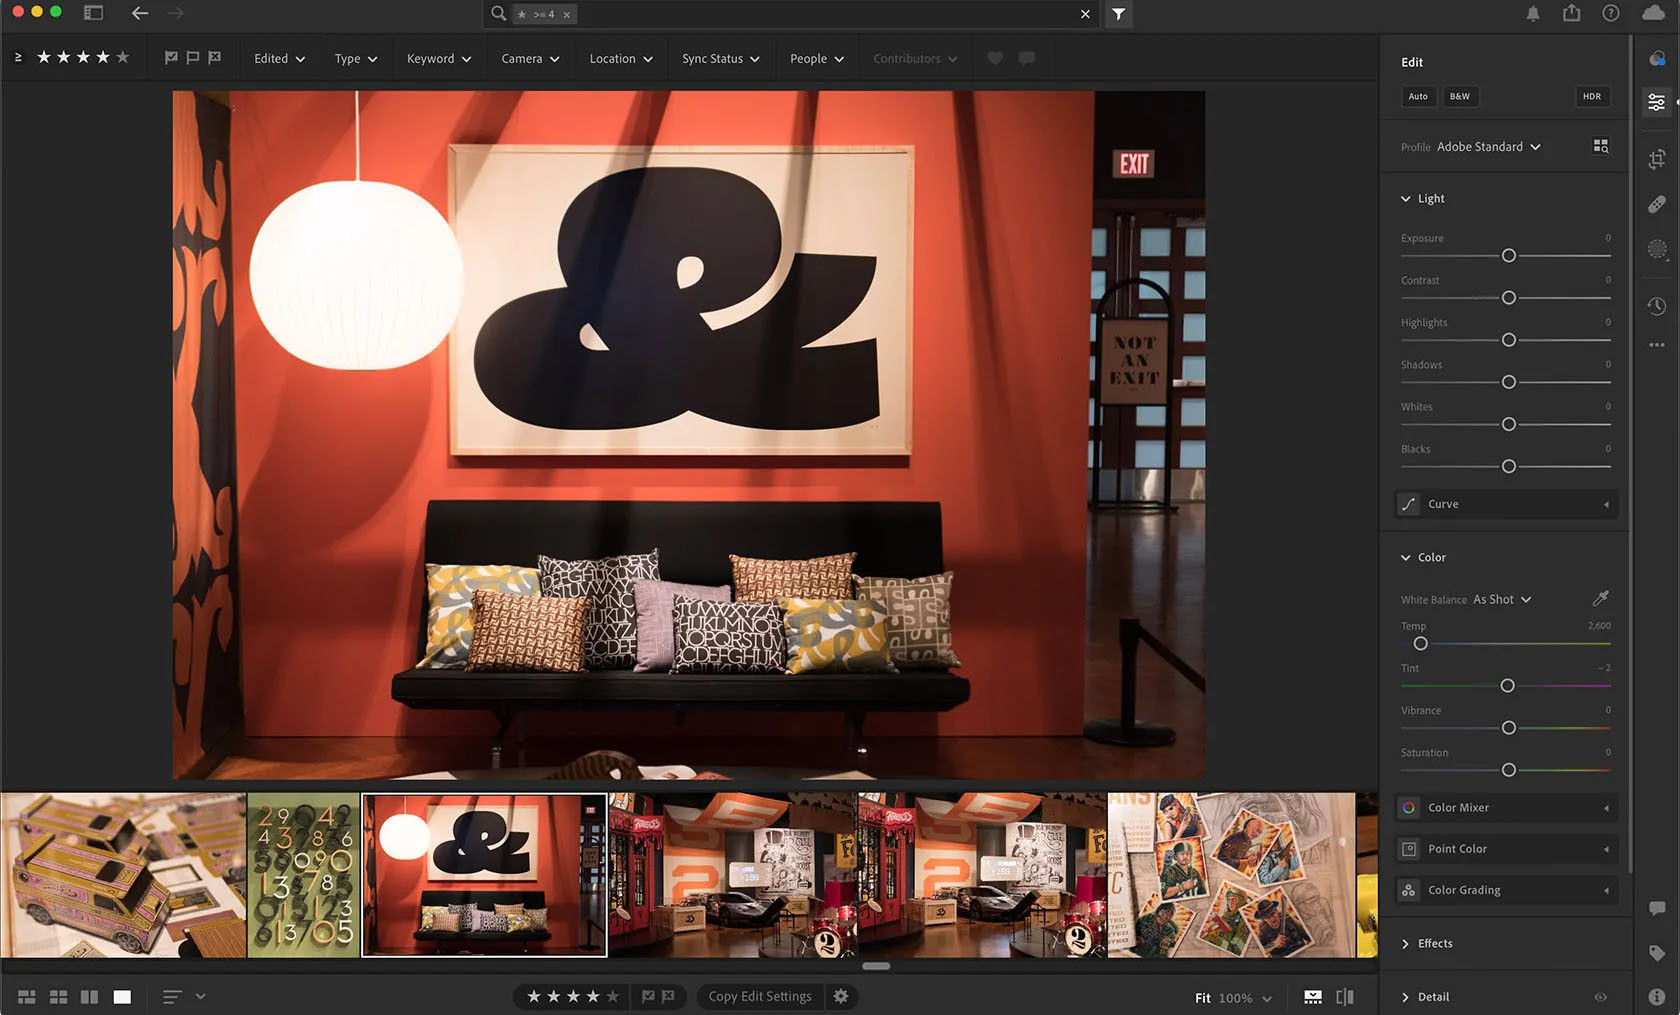Open the masking tool
The height and width of the screenshot is (1015, 1680).
click(1657, 249)
